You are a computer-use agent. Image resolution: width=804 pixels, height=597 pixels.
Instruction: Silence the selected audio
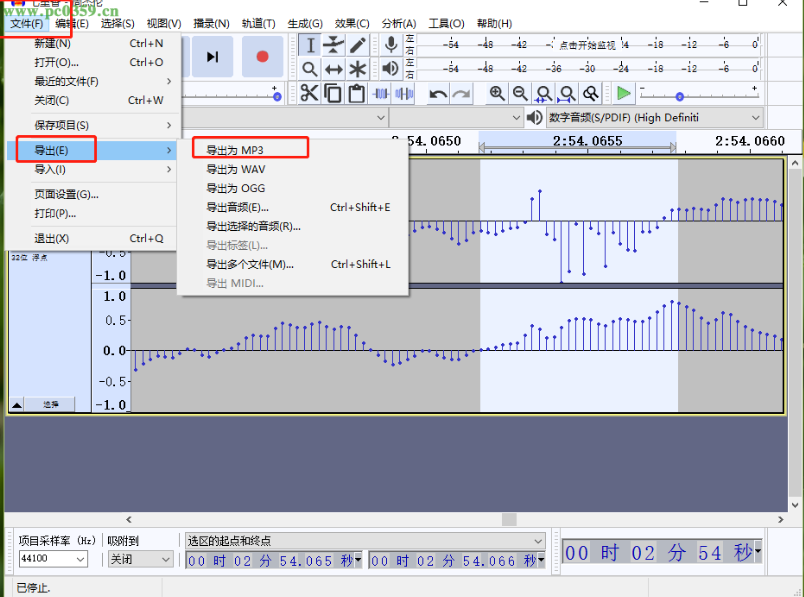404,94
